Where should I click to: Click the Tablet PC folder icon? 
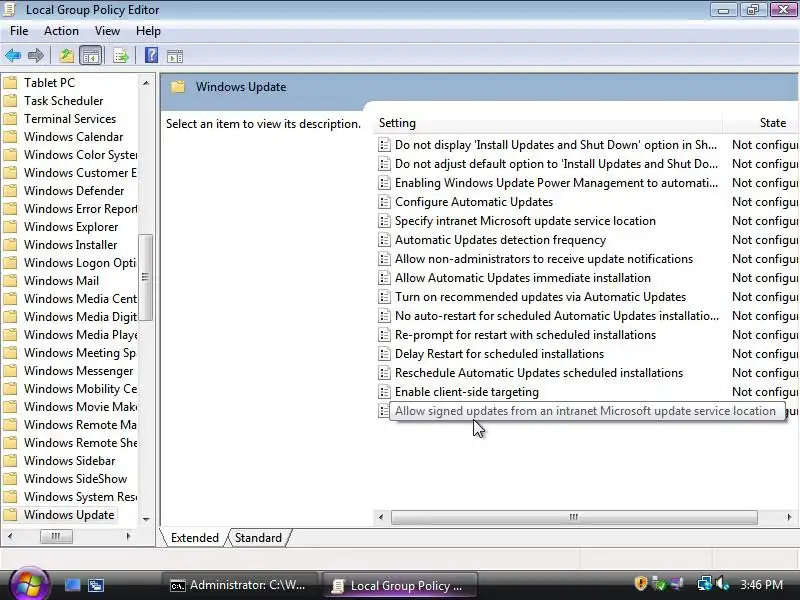[x=10, y=83]
